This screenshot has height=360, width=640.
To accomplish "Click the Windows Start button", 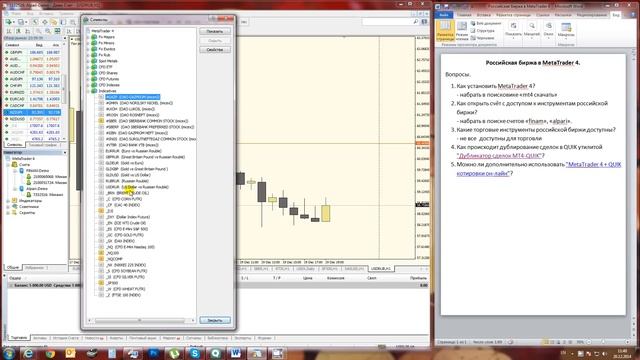I will pos(9,353).
